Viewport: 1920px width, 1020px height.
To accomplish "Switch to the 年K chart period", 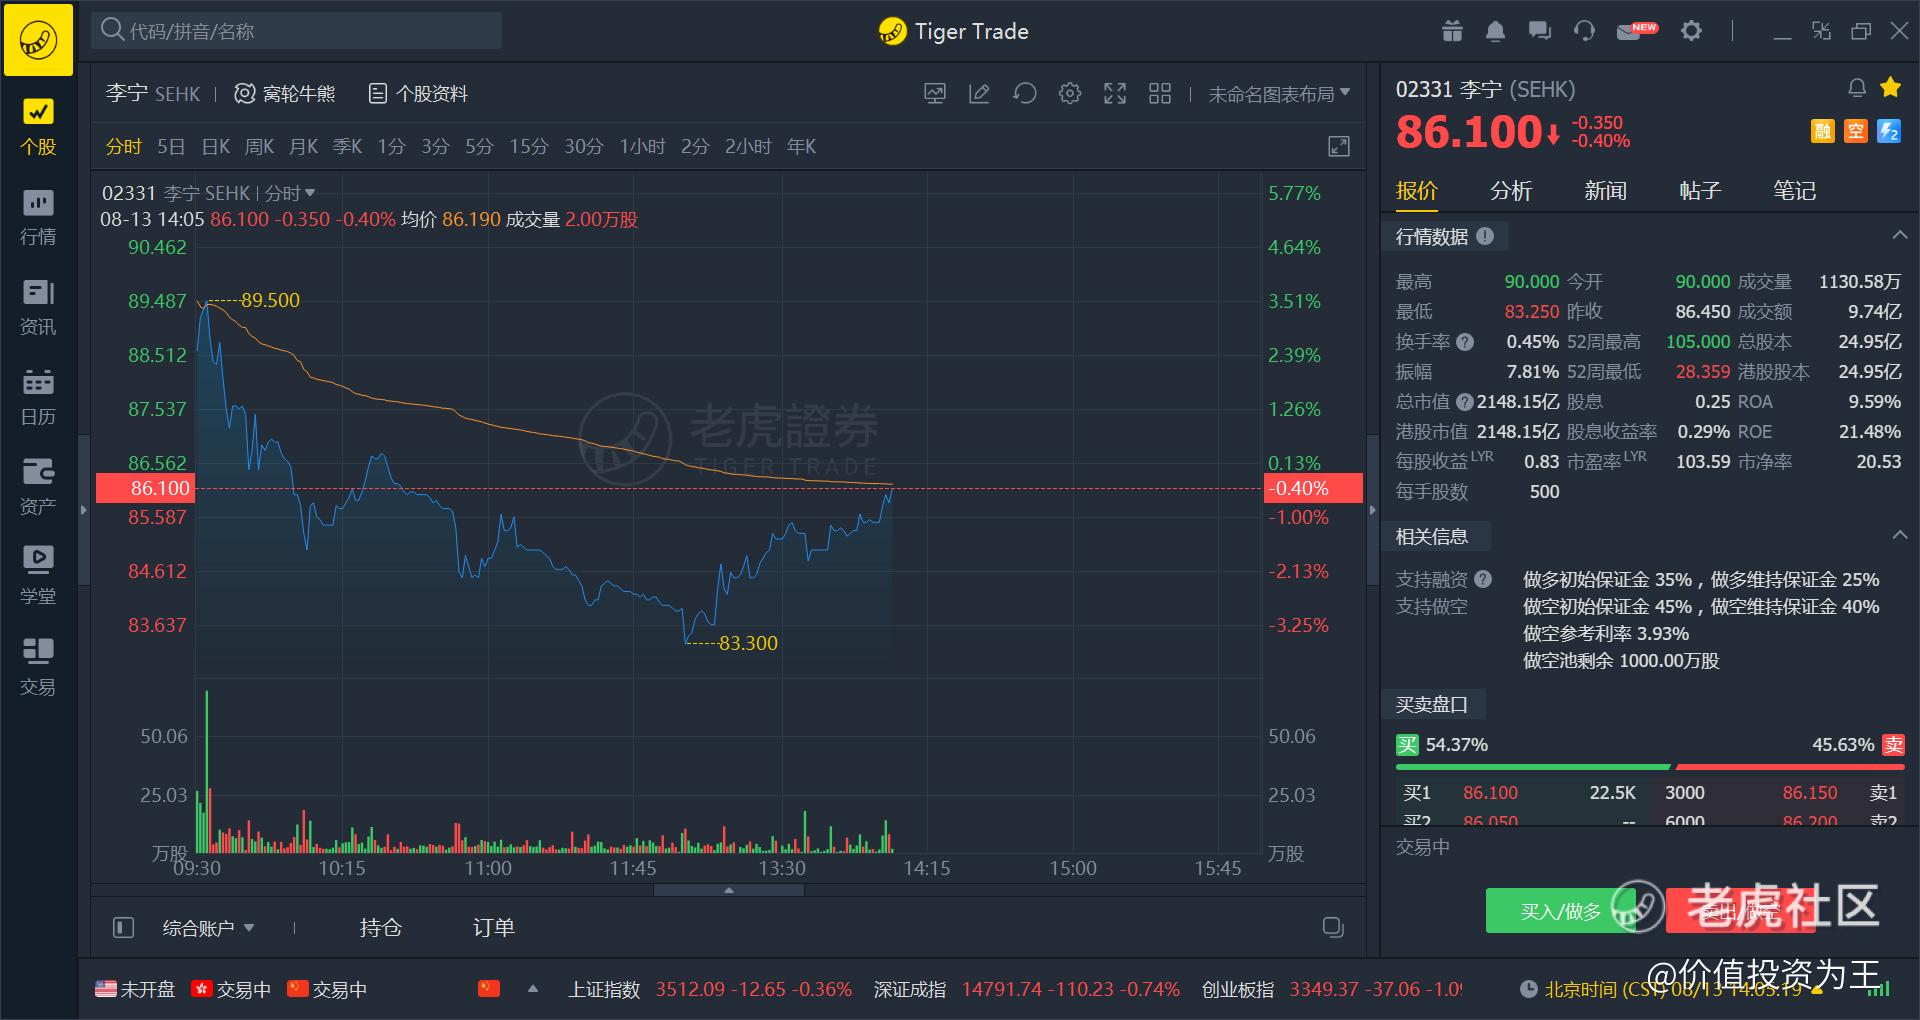I will point(801,147).
